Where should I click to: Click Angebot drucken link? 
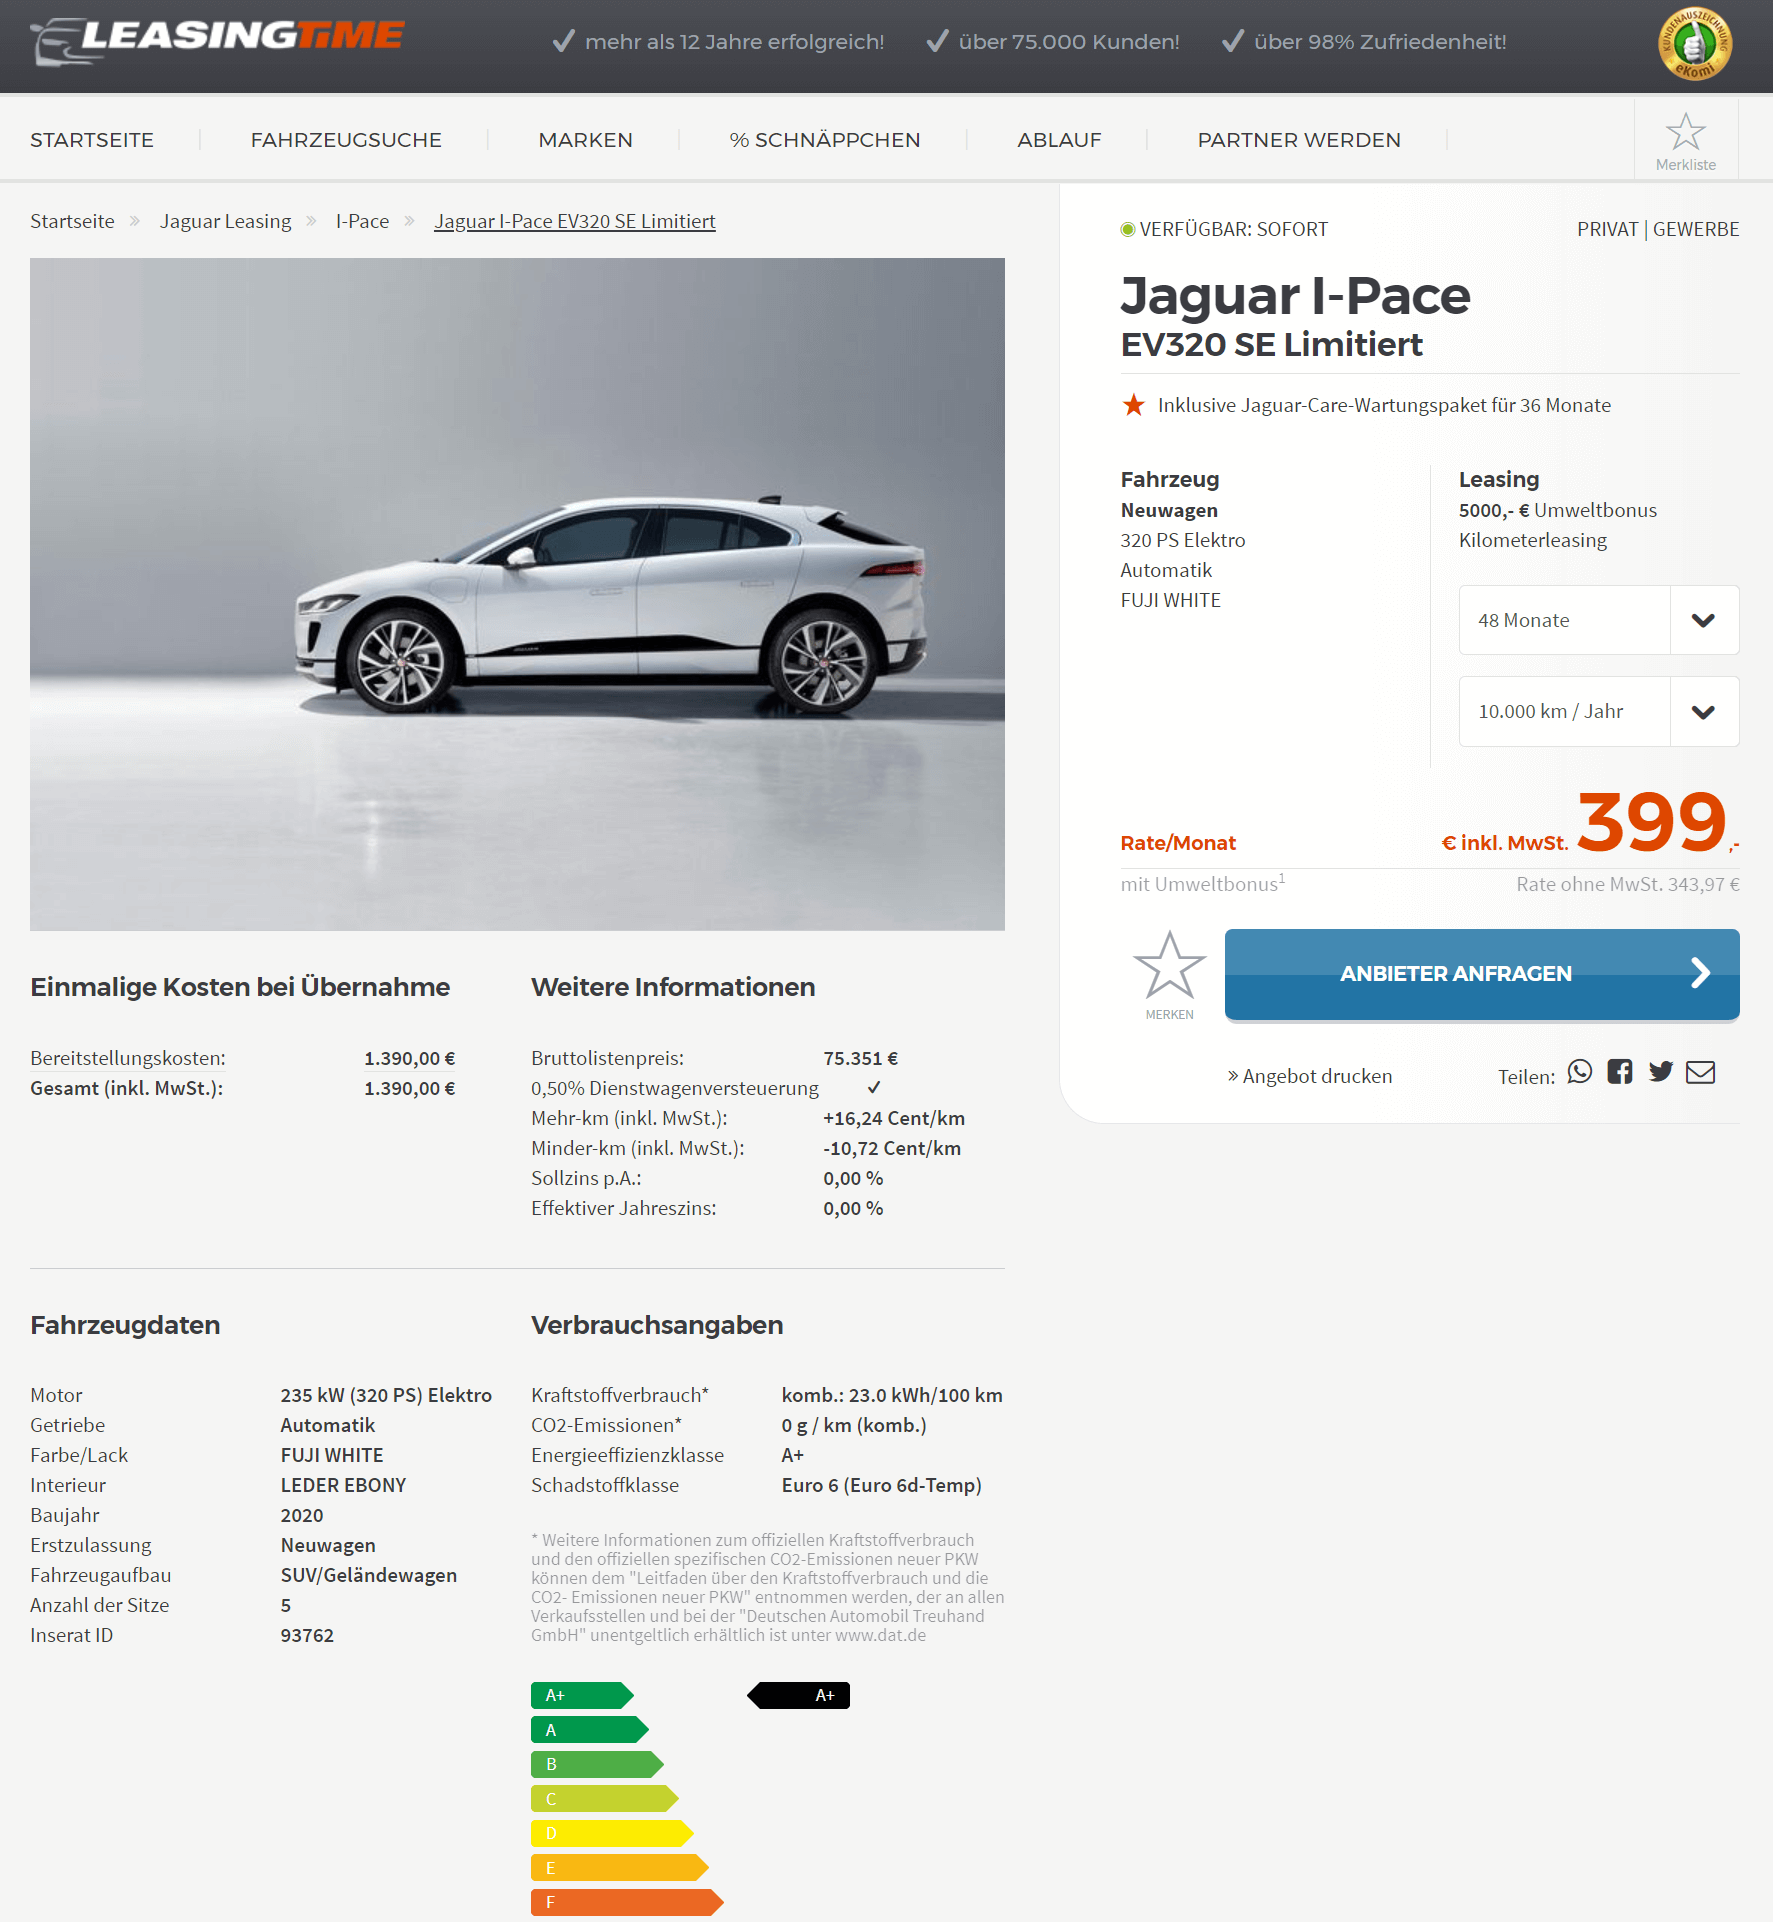[x=1310, y=1076]
